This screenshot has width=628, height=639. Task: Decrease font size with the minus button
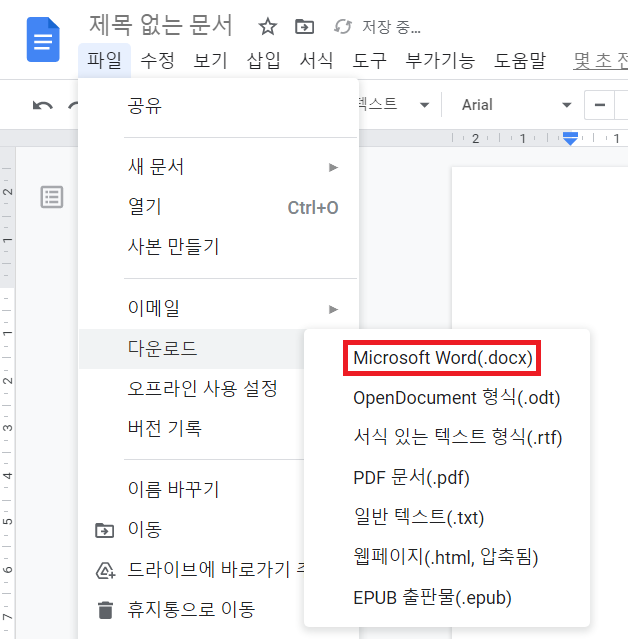tap(599, 105)
